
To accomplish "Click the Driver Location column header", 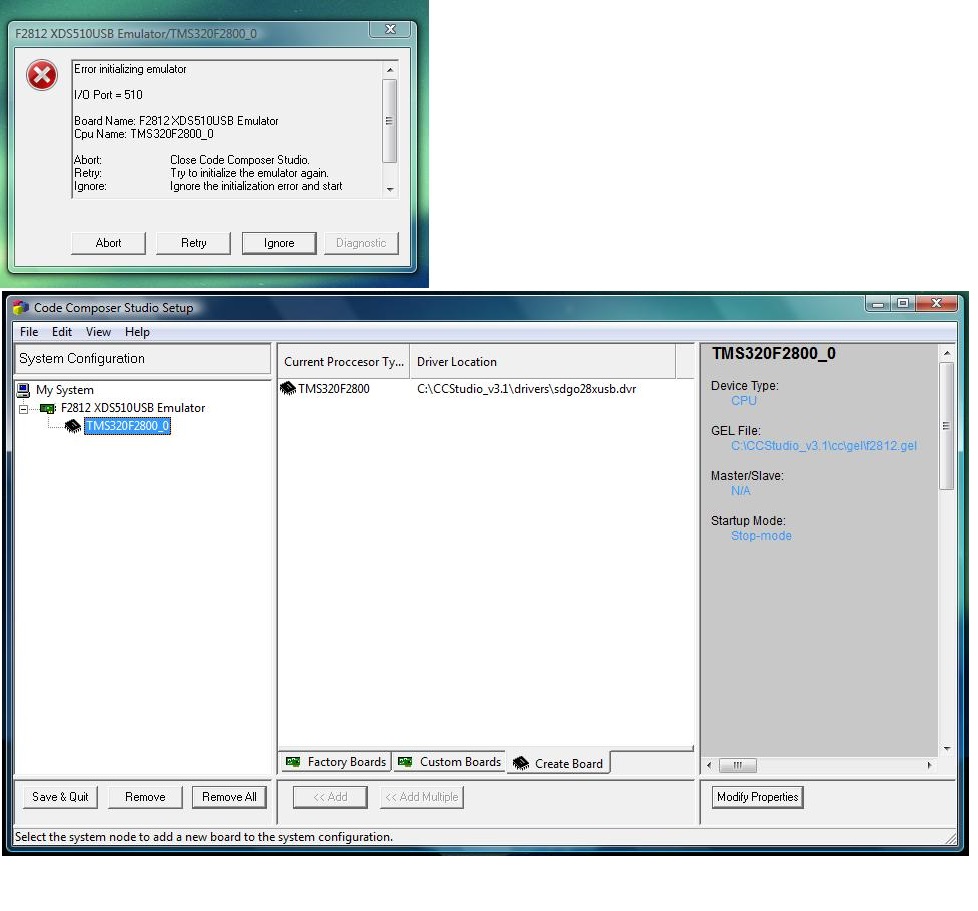I will (x=543, y=362).
